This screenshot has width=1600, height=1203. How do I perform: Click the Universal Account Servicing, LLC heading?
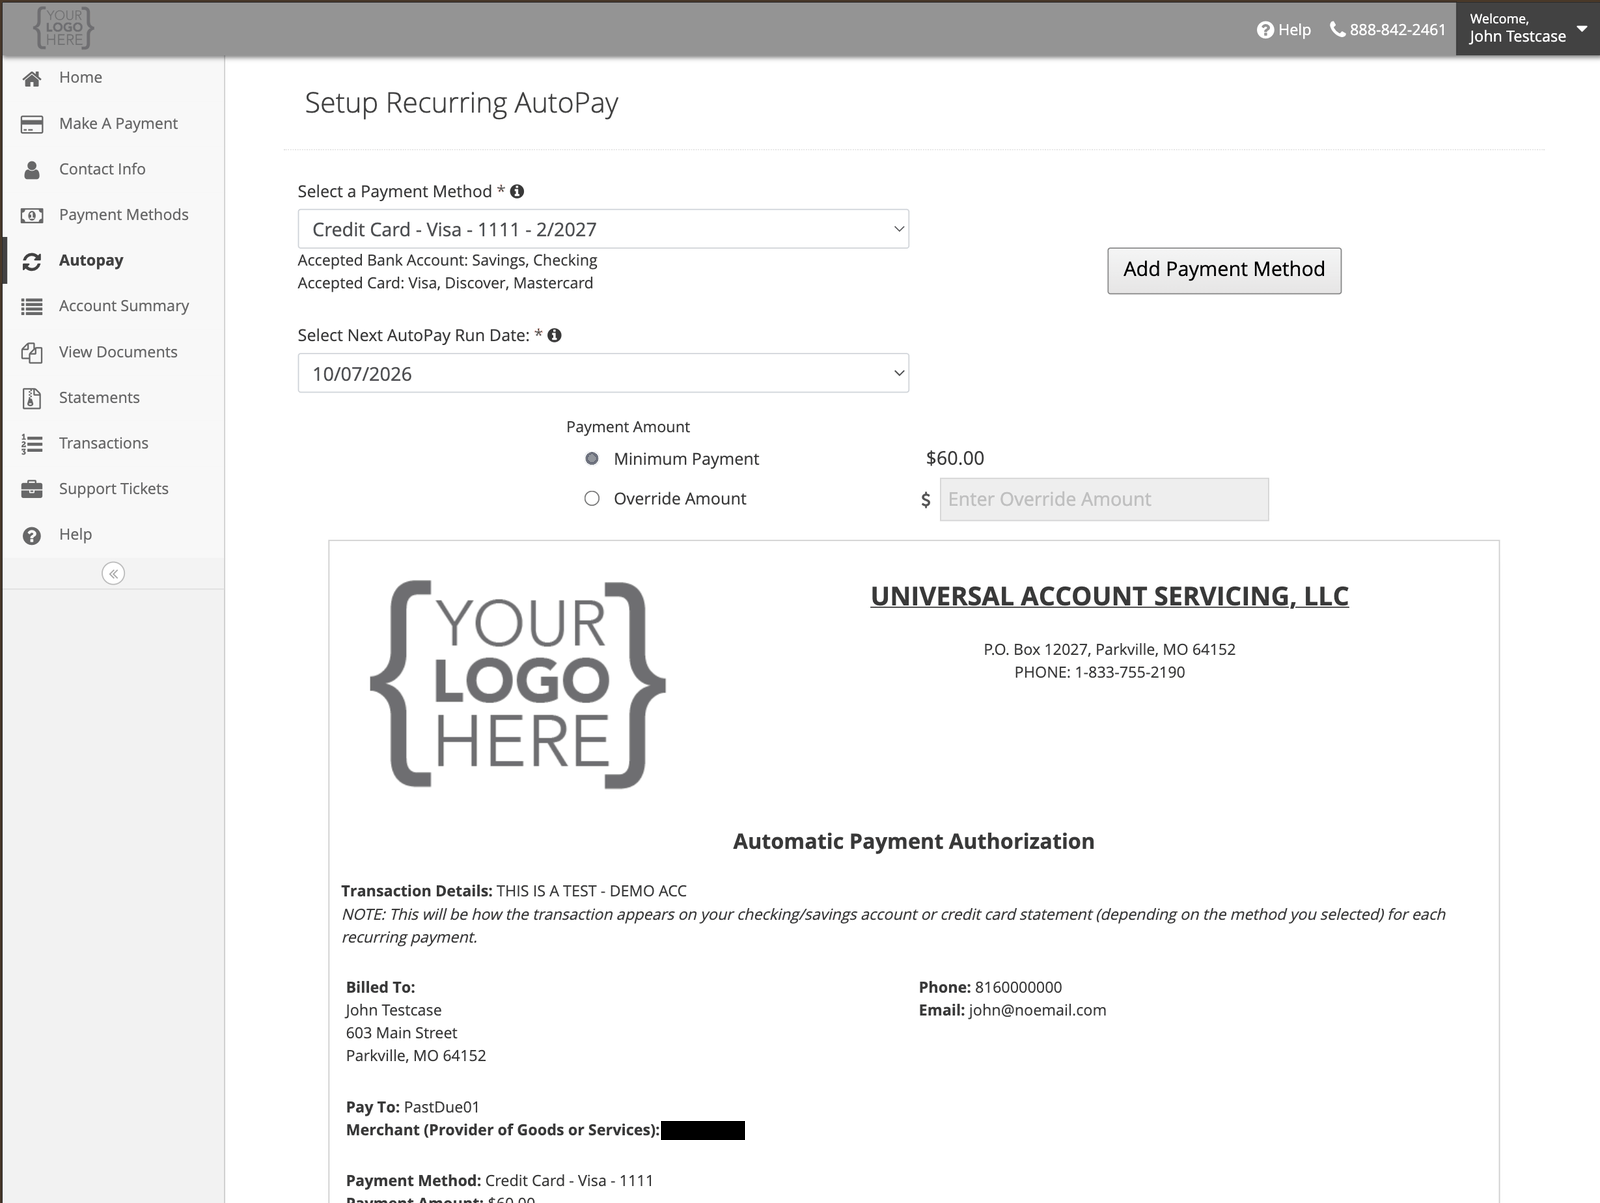1109,596
